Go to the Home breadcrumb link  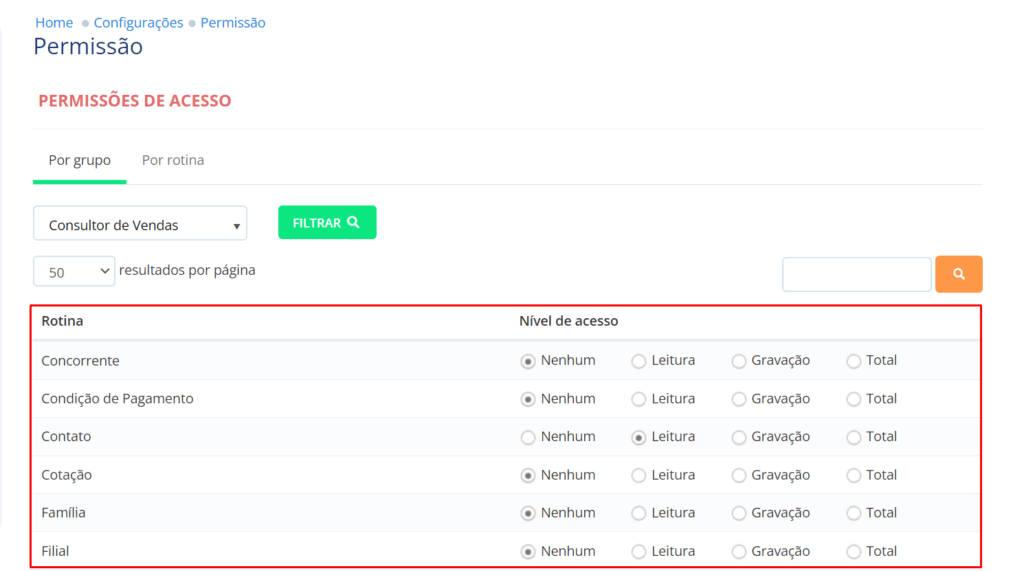click(54, 22)
